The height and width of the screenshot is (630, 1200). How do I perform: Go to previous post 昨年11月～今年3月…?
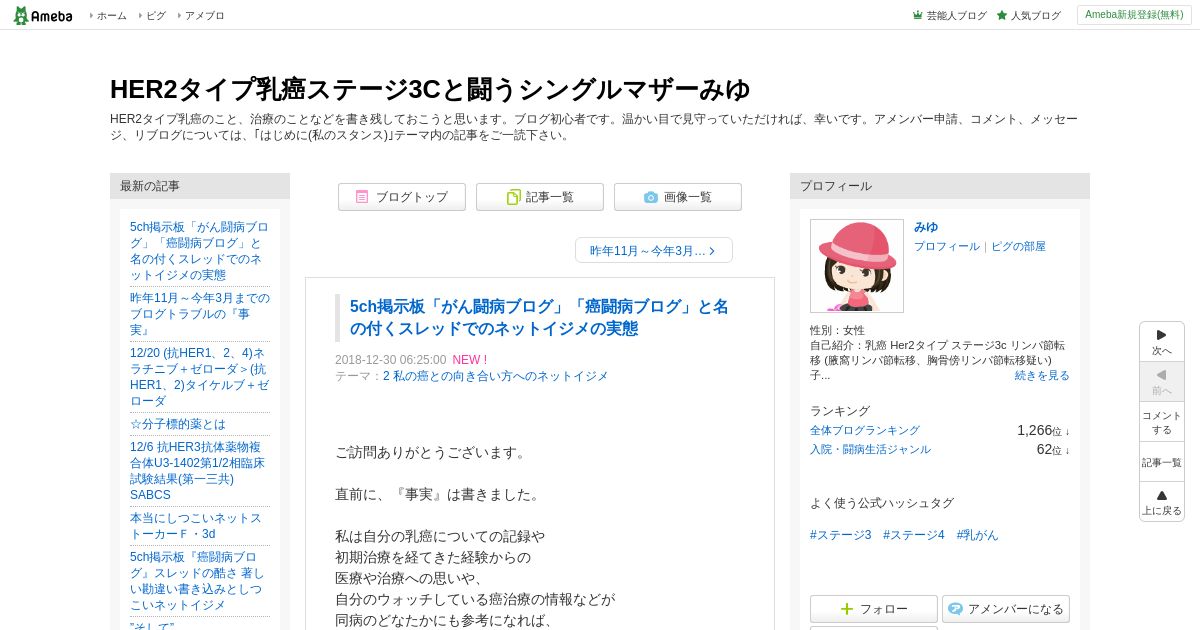[654, 250]
